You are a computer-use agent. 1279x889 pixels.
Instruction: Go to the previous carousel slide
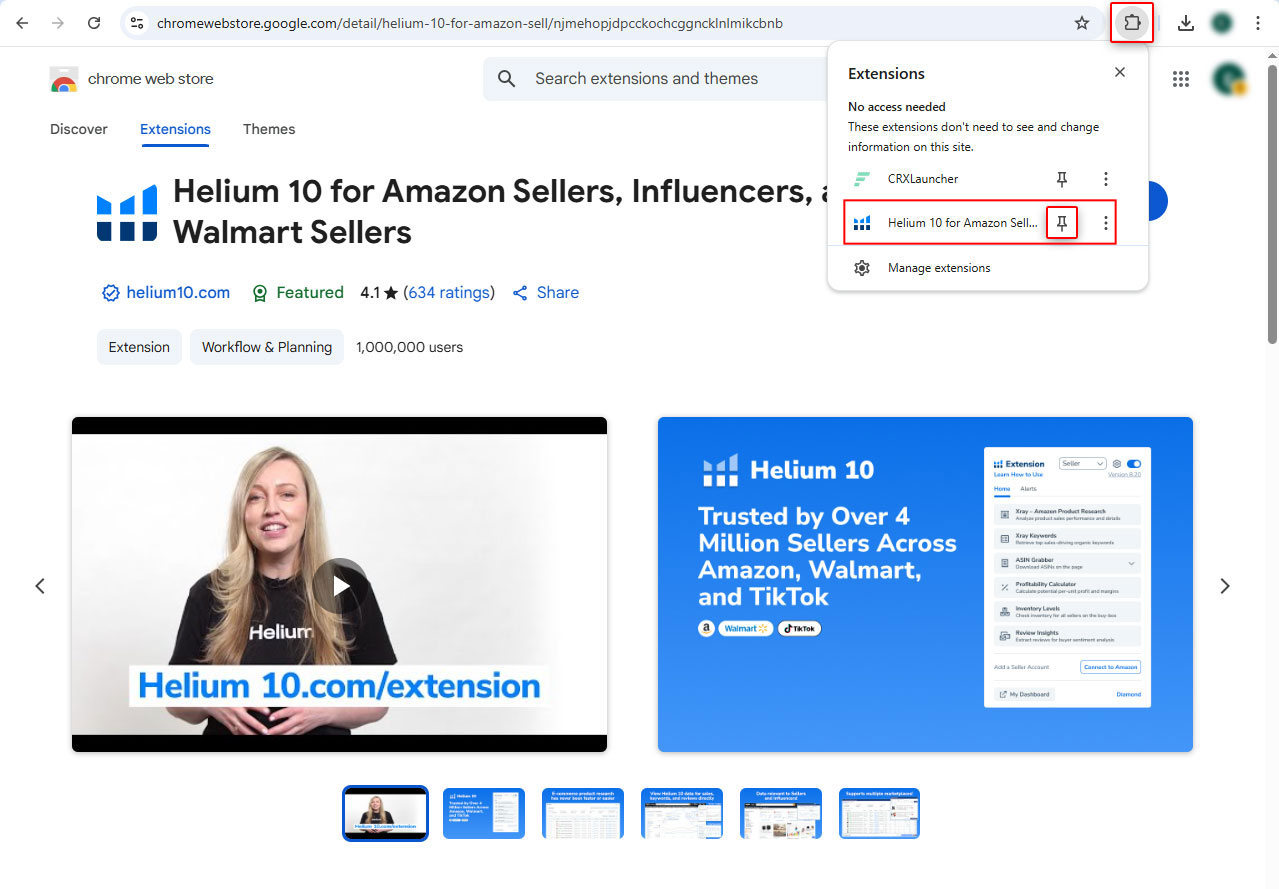tap(40, 586)
